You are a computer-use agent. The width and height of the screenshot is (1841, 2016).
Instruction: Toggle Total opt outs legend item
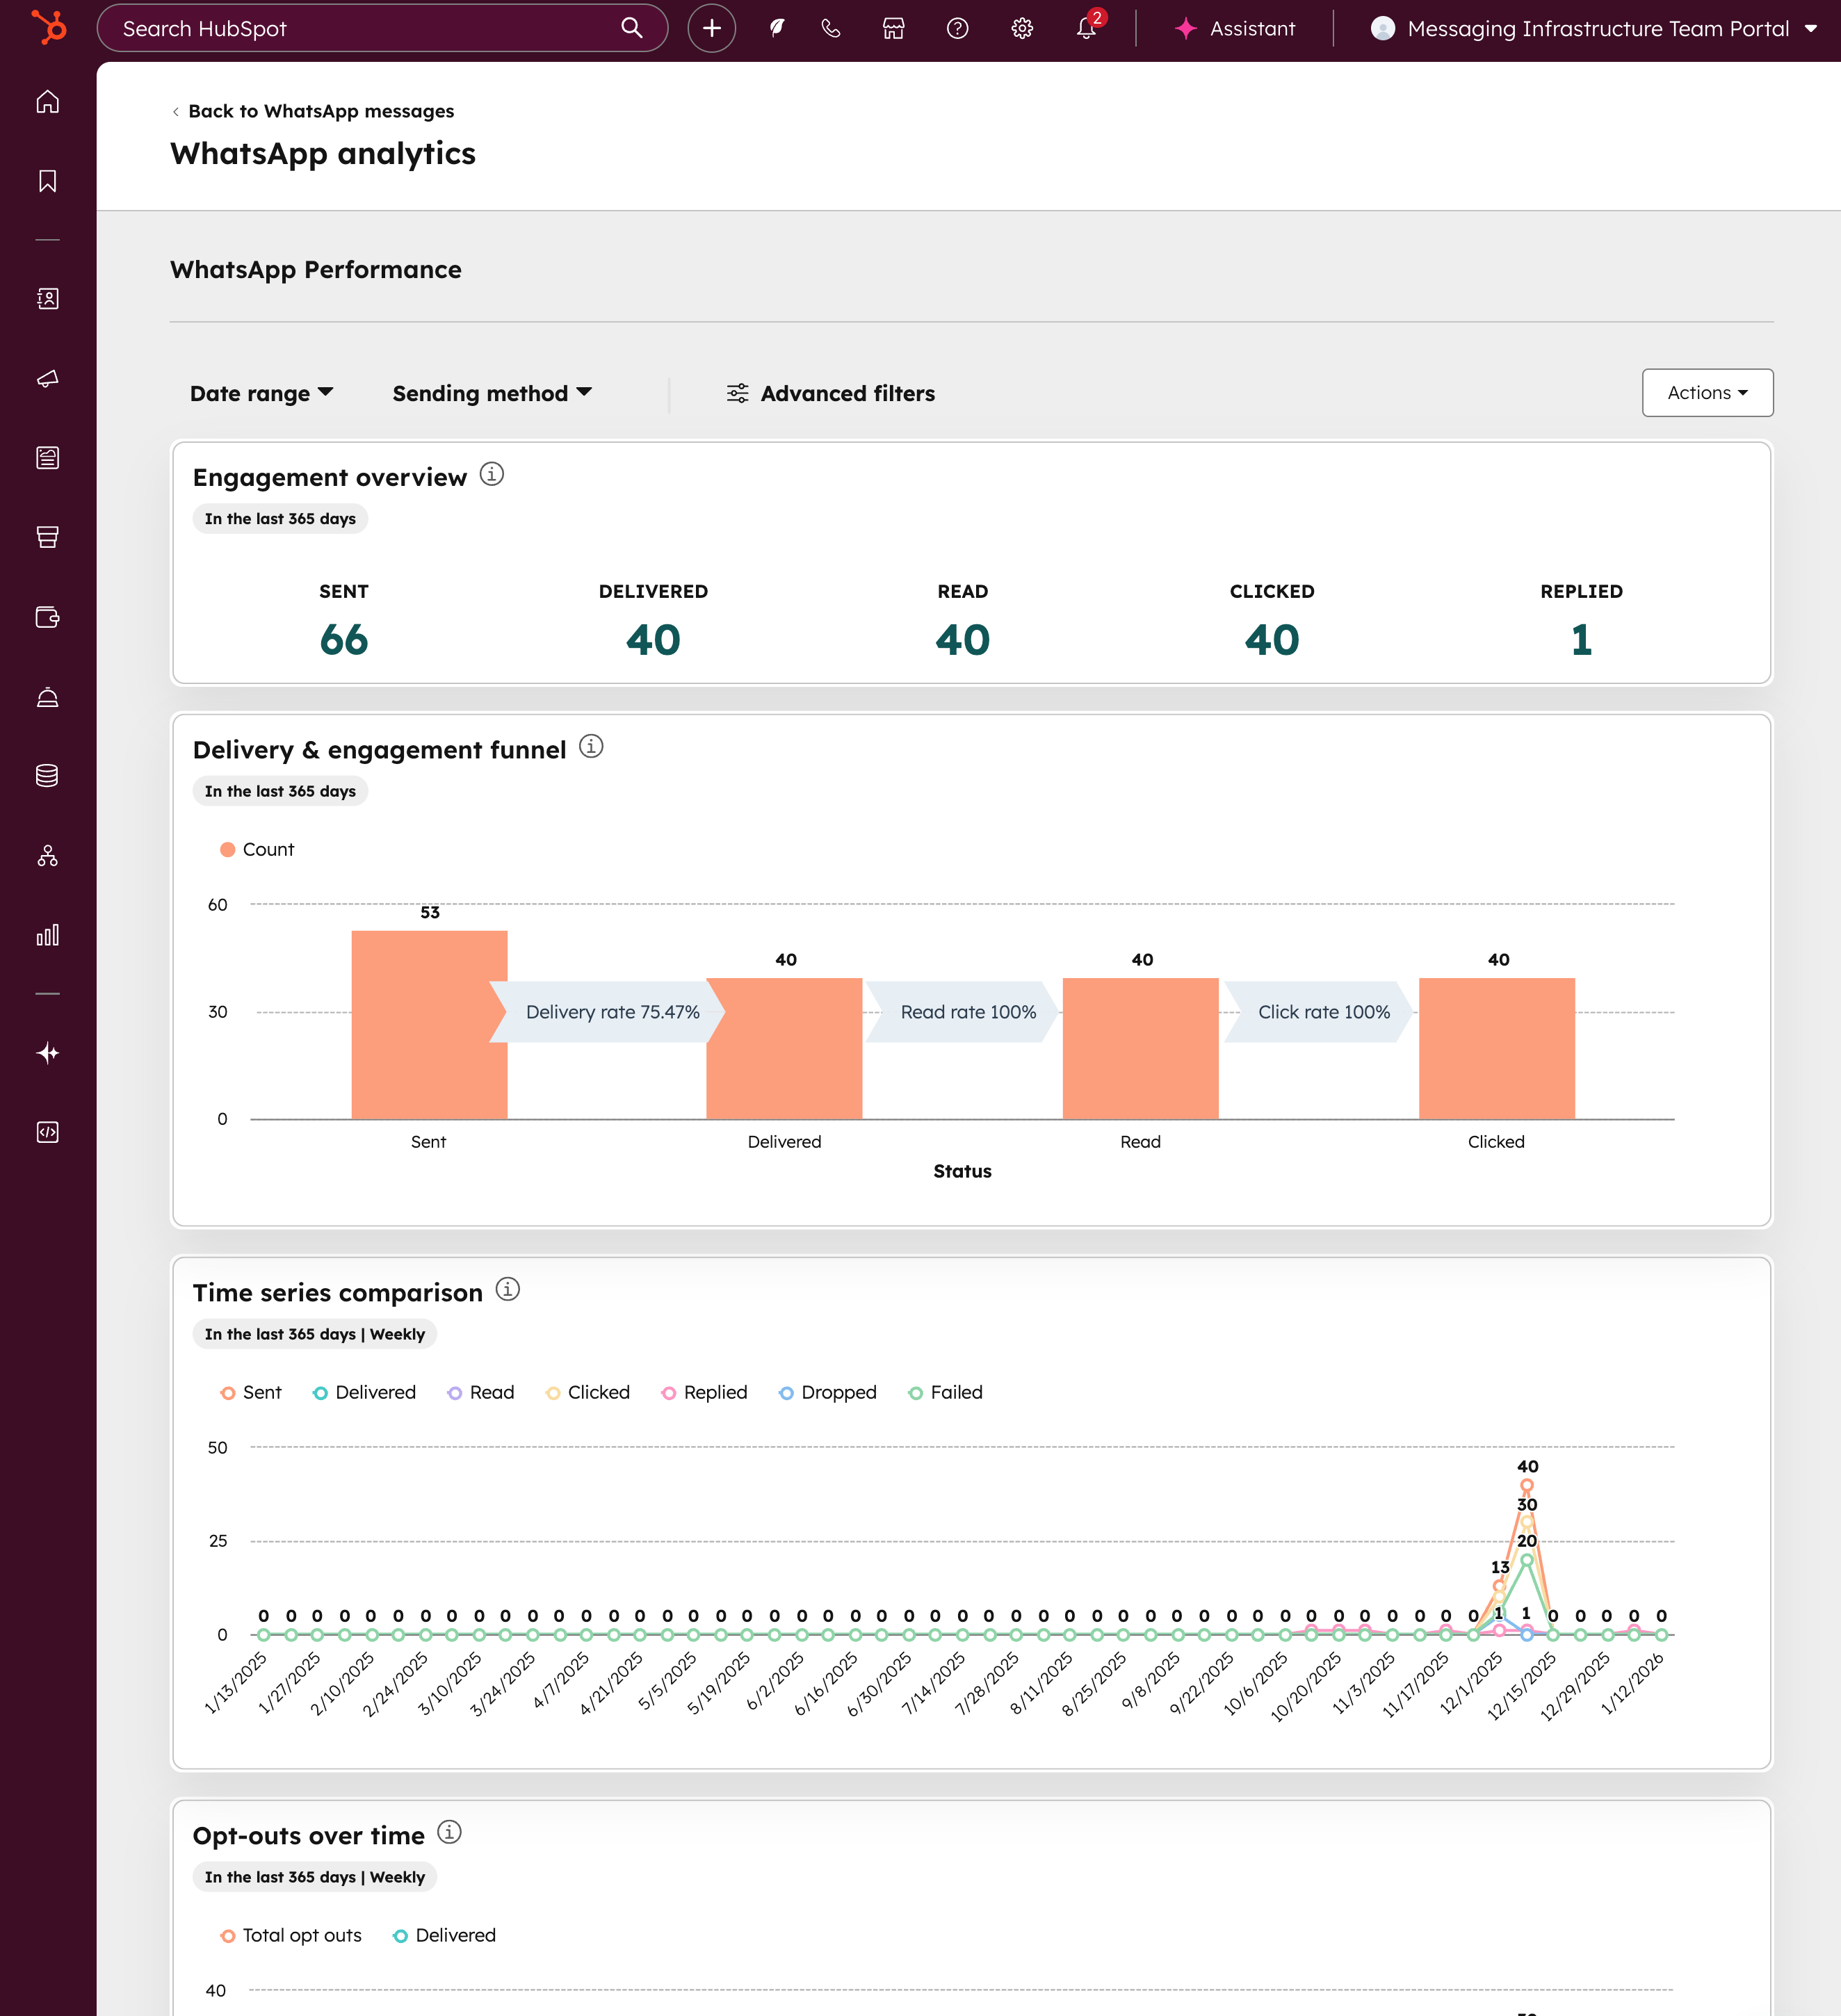tap(291, 1935)
